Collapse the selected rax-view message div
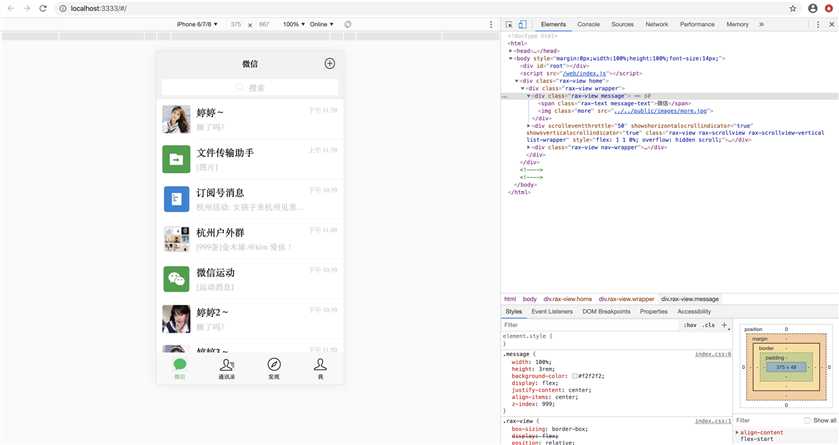This screenshot has width=839, height=445. [x=529, y=96]
